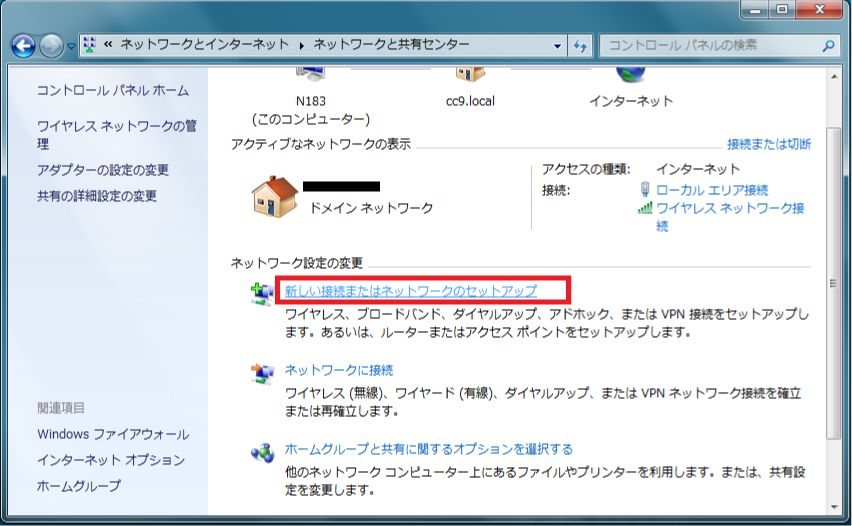Screen dimensions: 852x526
Task: Click the vertical scrollbar thumb
Action: 834,283
